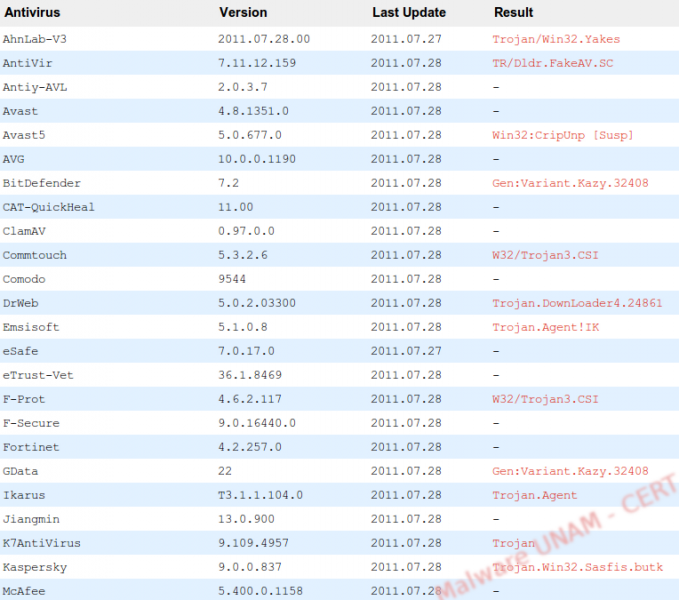Screen dimensions: 679x600
Task: Select the Avast5 antivirus name
Action: pyautogui.click(x=24, y=135)
